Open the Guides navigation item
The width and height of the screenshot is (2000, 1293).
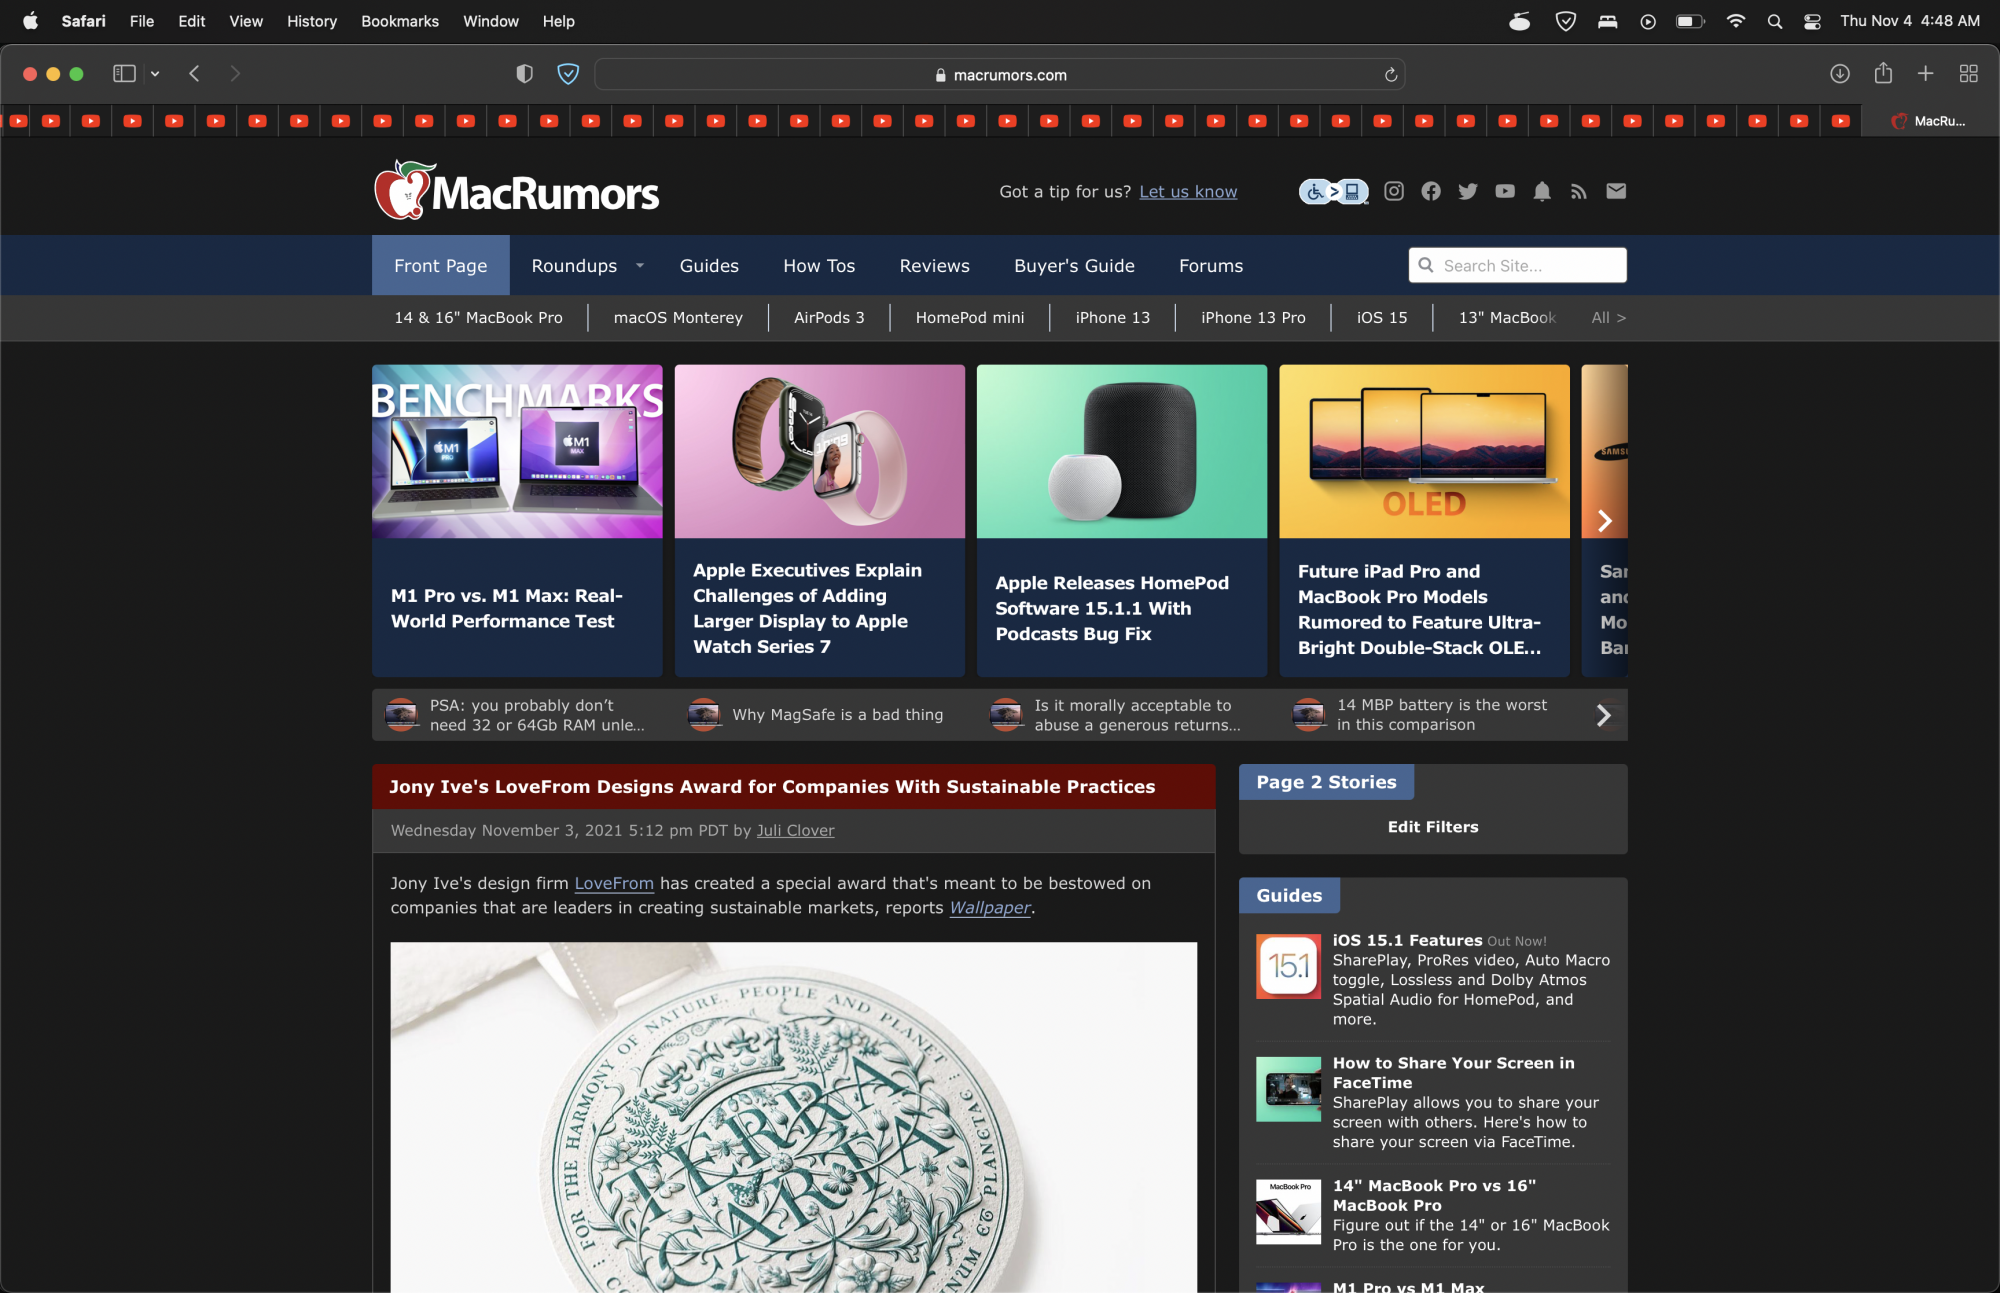[x=709, y=265]
